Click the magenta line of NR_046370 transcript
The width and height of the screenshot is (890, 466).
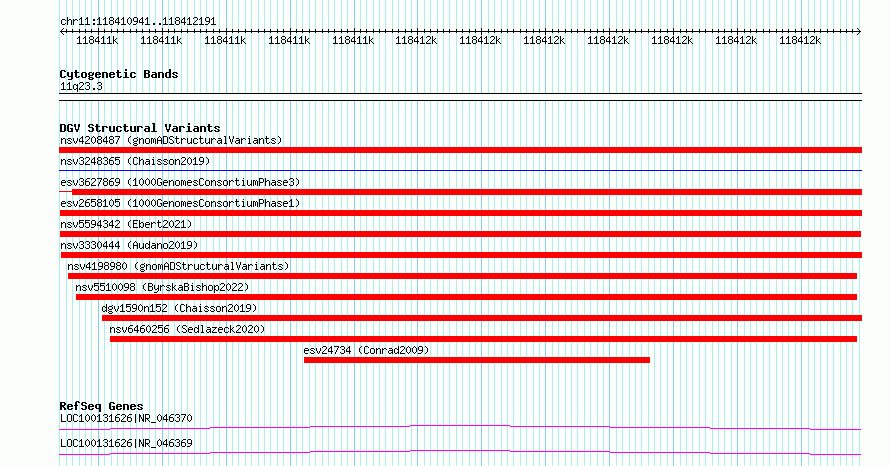click(460, 427)
